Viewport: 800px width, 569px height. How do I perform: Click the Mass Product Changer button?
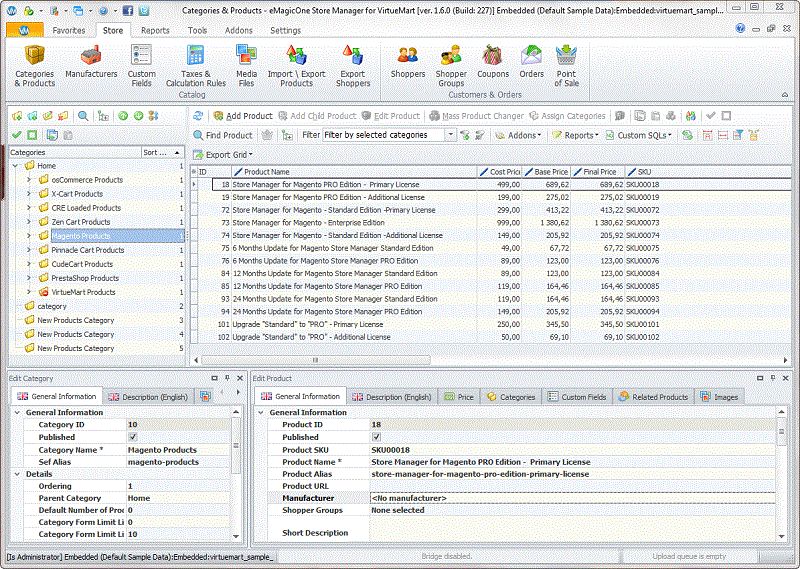click(477, 116)
